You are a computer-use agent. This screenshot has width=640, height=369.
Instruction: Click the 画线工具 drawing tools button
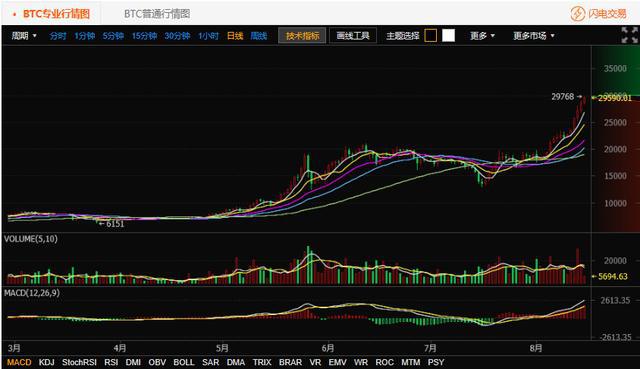click(353, 36)
